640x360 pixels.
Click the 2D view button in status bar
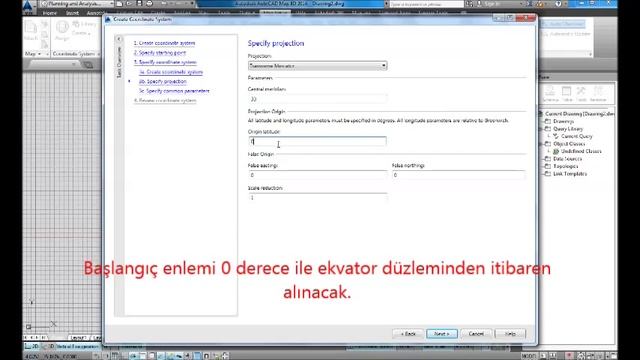tap(32, 346)
